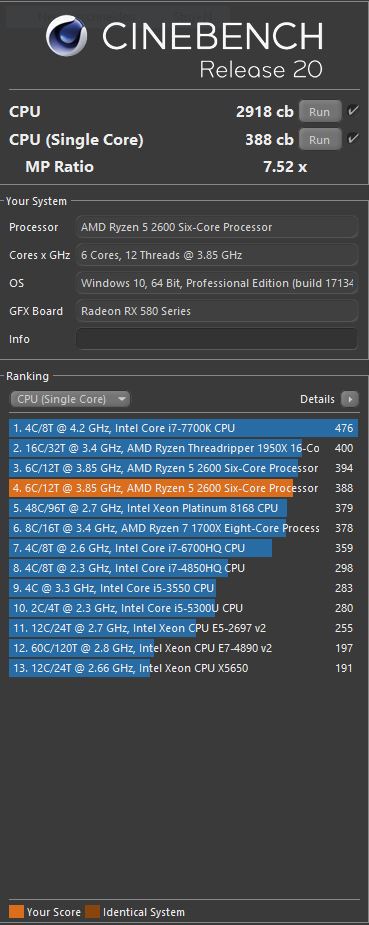Click the empty Info input field

tap(216, 339)
